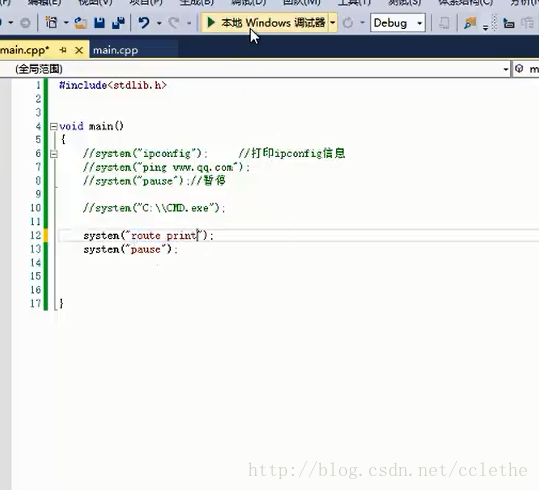Open the dropdown beside the refresh icon
Image resolution: width=539 pixels, height=490 pixels.
[x=362, y=23]
